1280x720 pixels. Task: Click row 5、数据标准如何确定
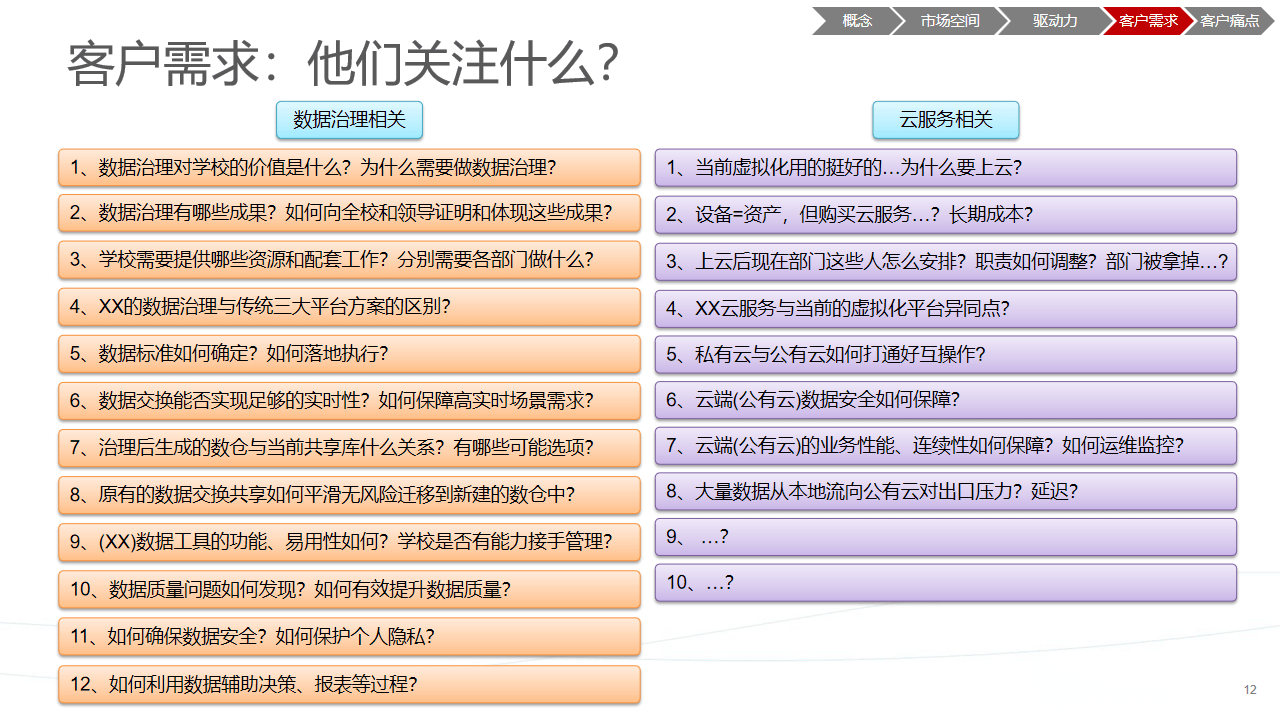click(349, 354)
